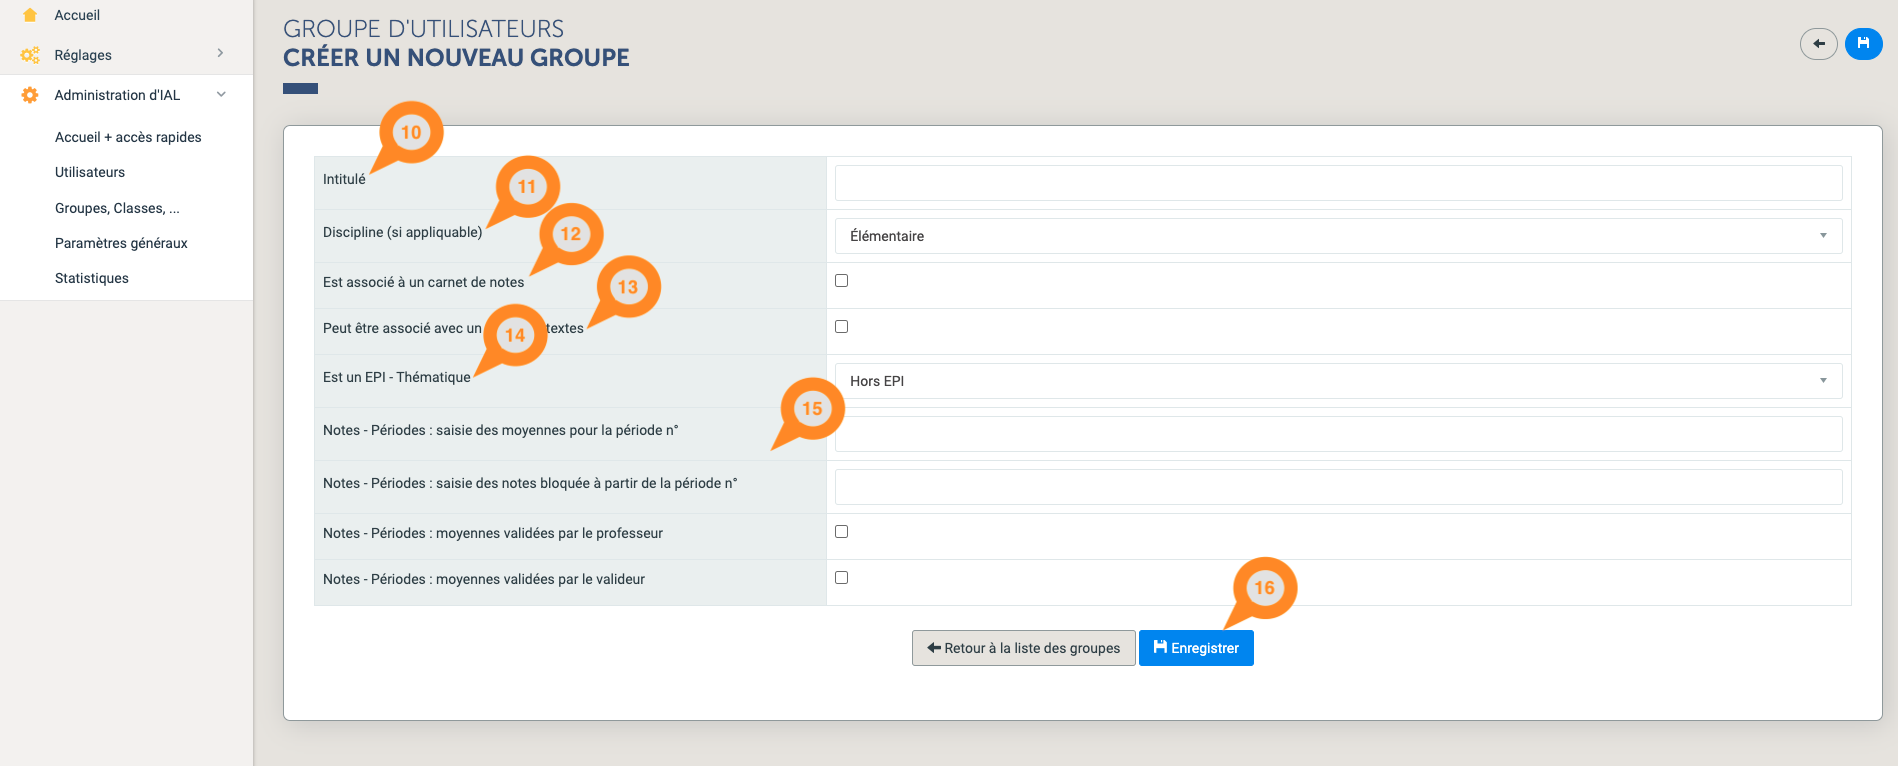Click the Administration d'IAL gear icon
This screenshot has height=766, width=1898.
click(x=30, y=95)
